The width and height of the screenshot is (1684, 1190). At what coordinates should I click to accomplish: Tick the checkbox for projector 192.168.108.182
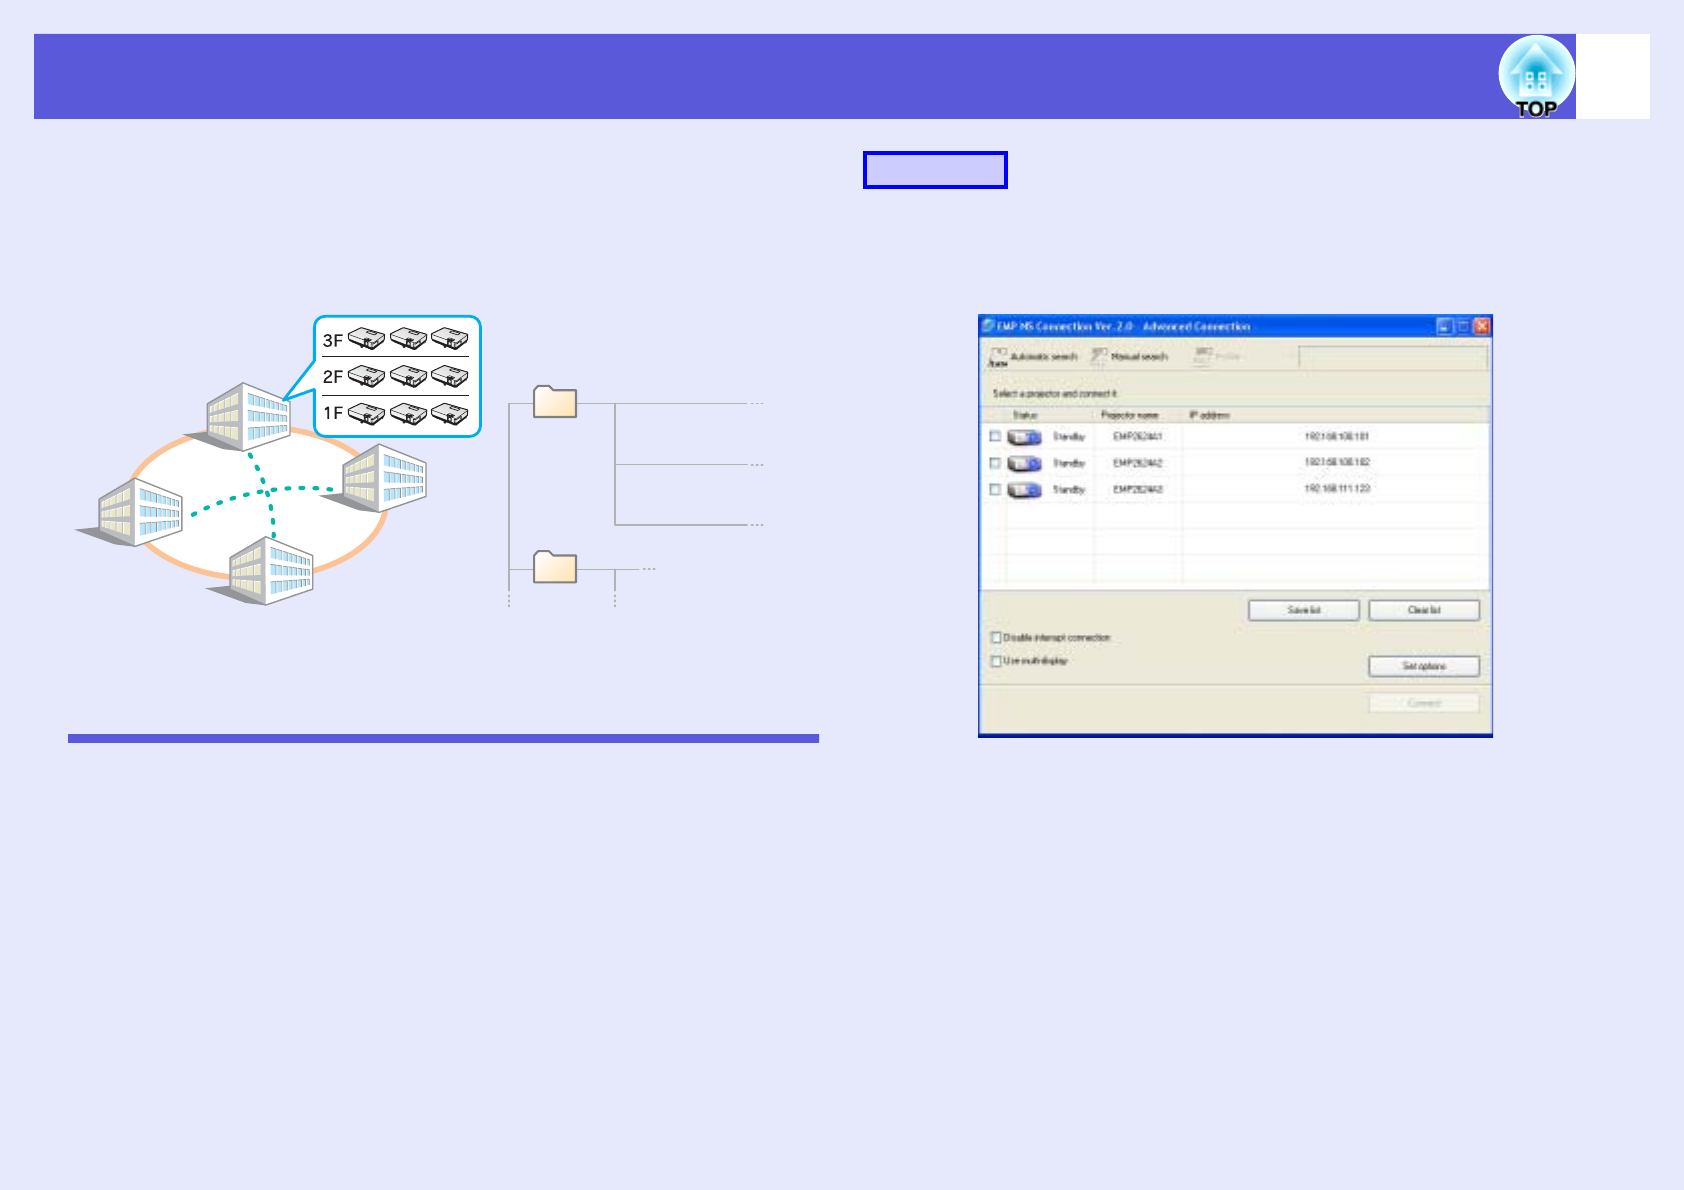pos(995,463)
